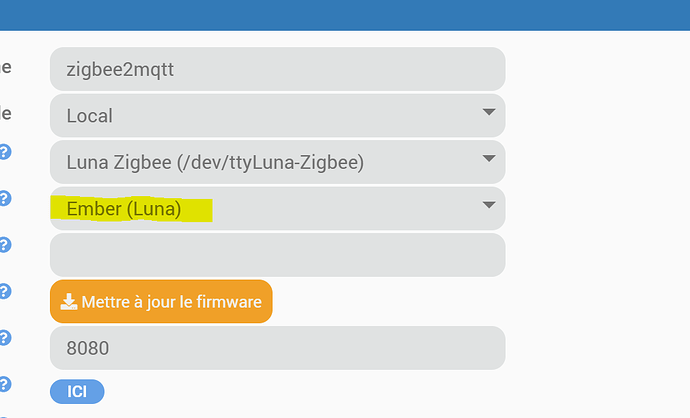Click download icon inside the firmware button
The height and width of the screenshot is (418, 690).
click(x=69, y=302)
